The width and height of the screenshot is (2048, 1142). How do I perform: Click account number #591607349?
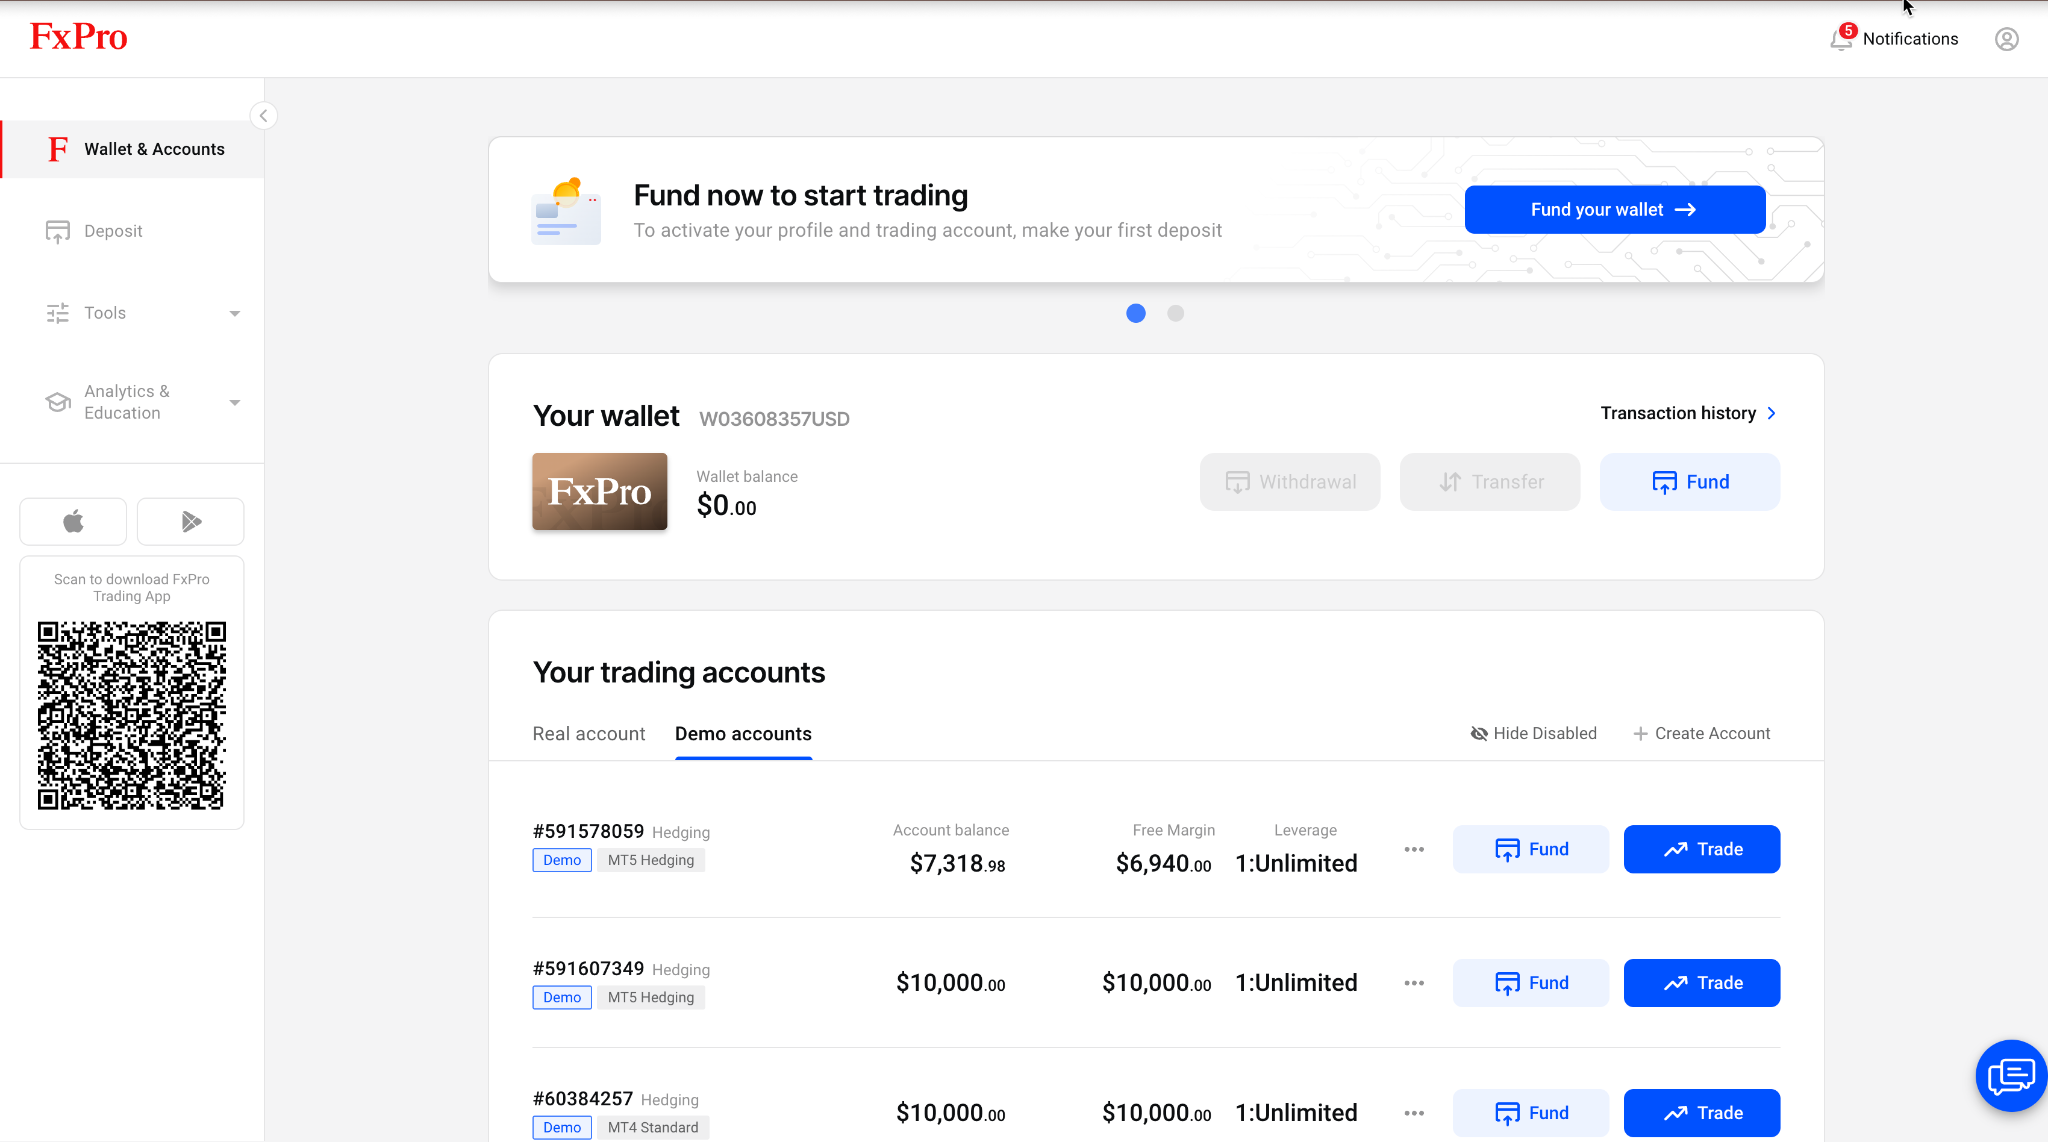click(588, 968)
